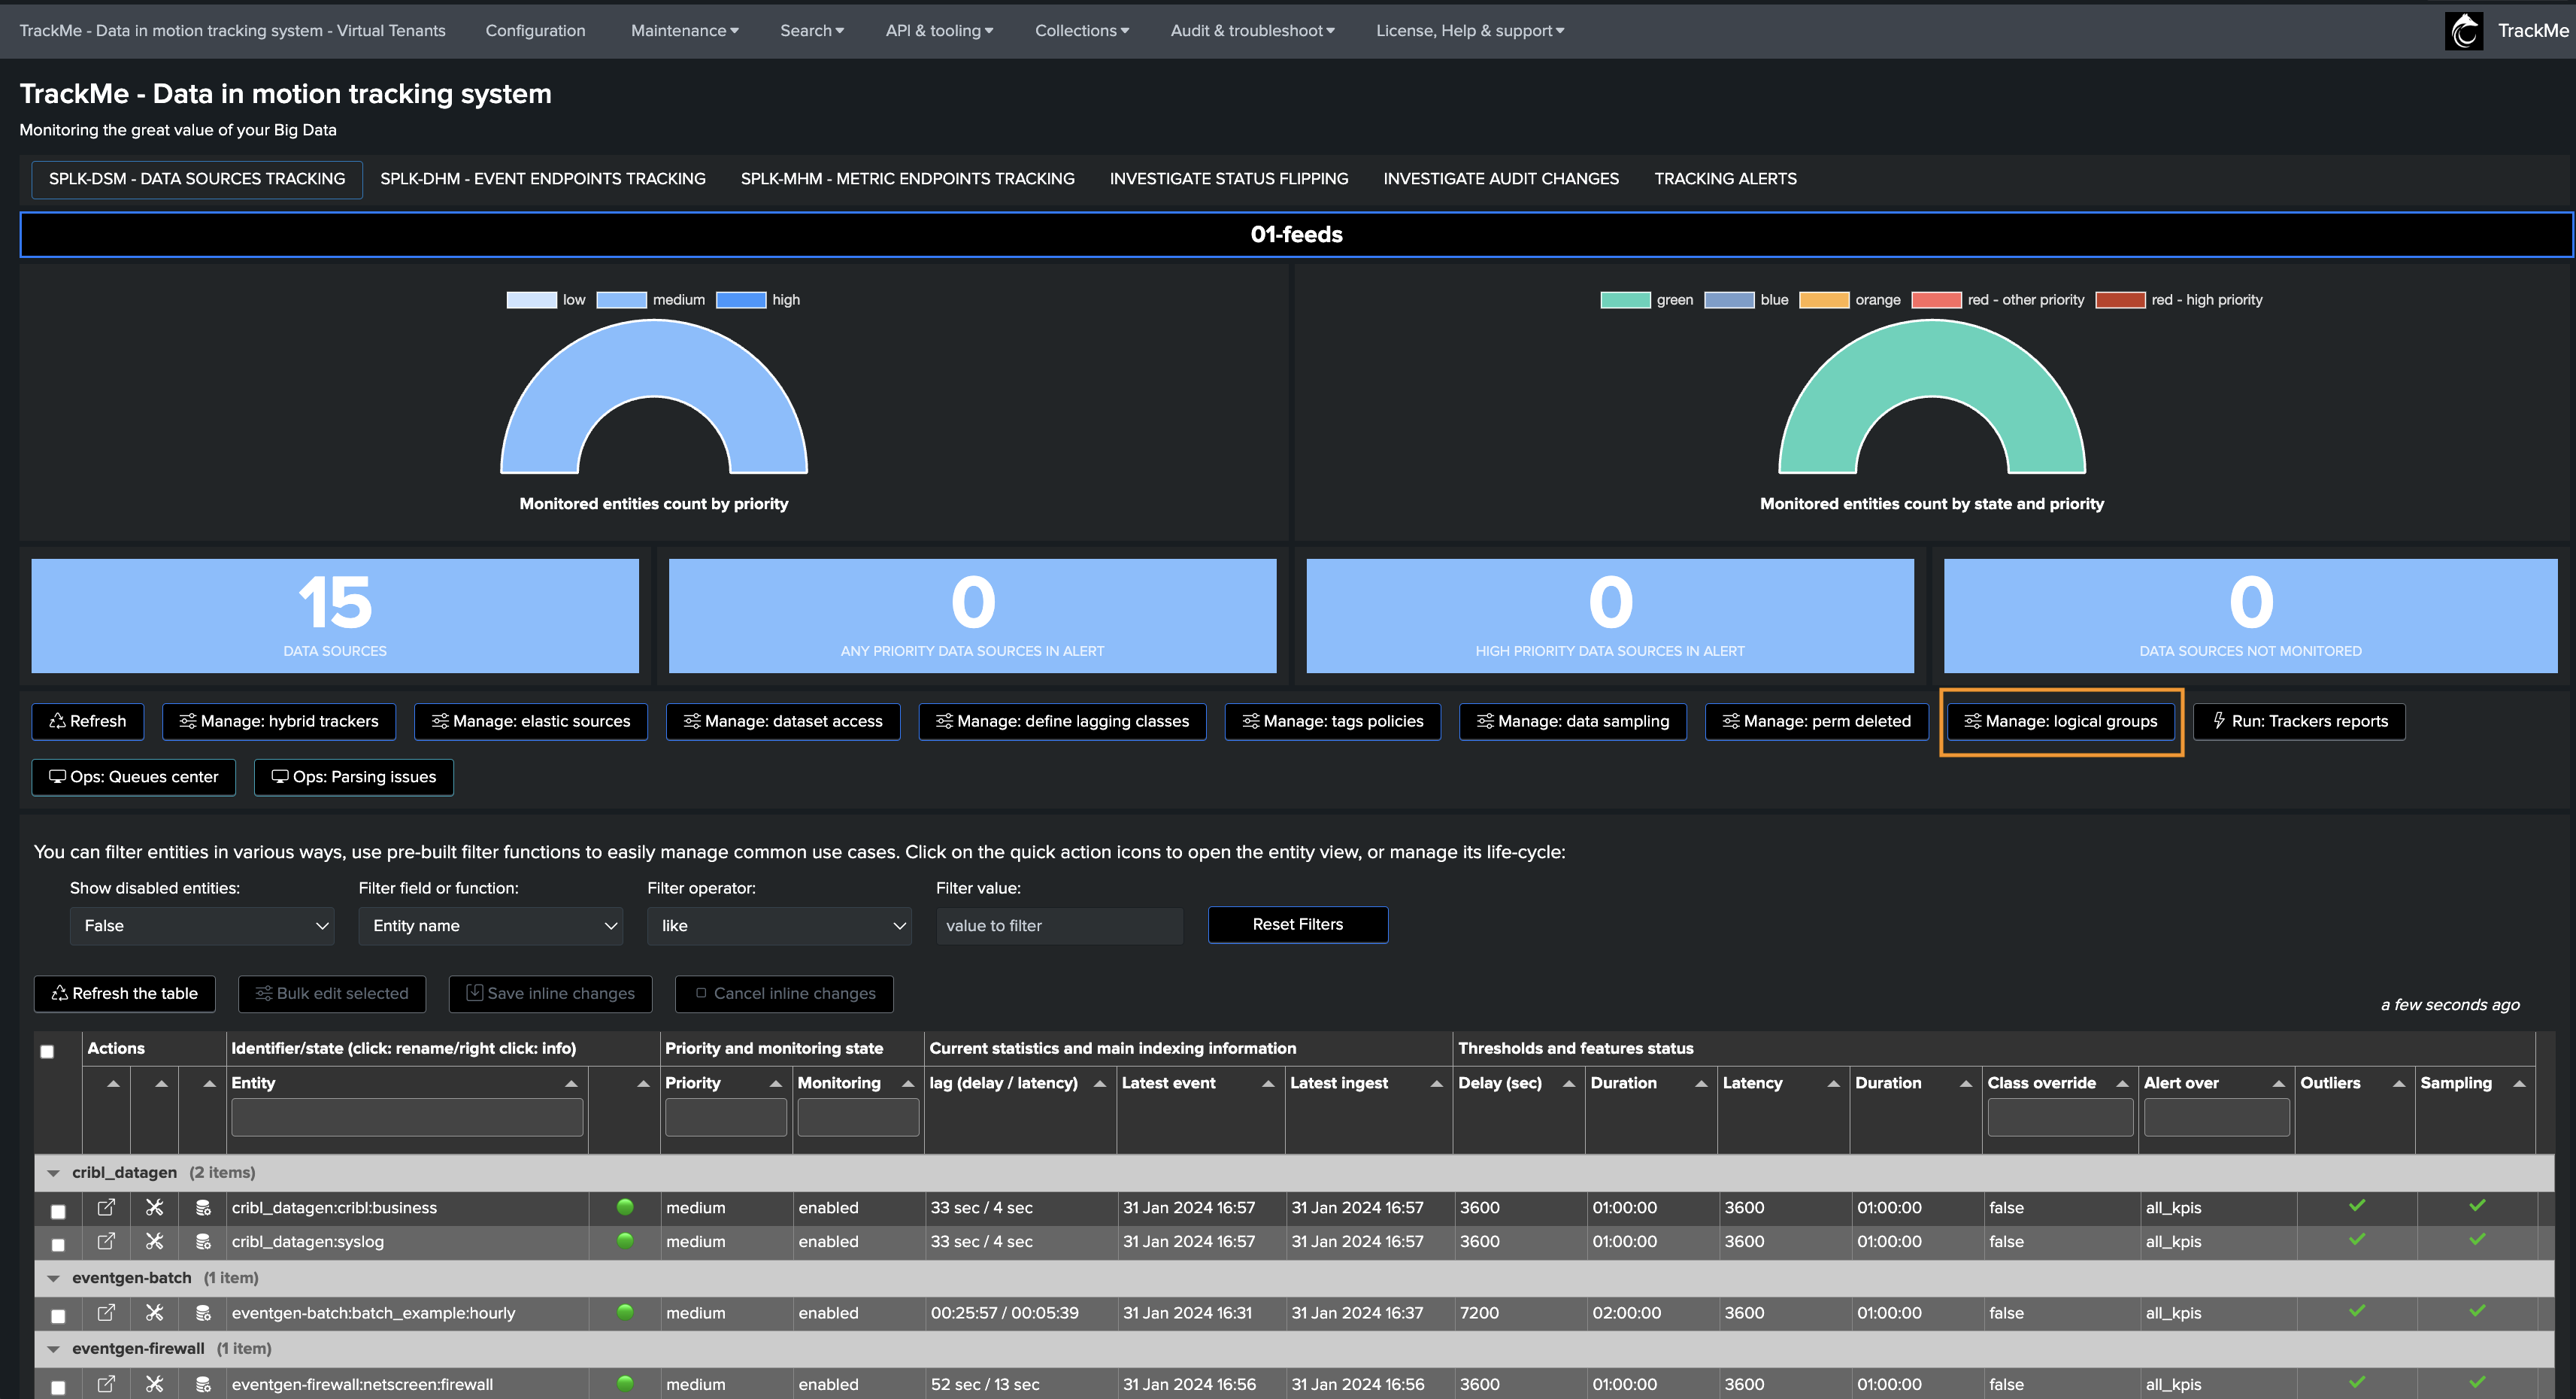The width and height of the screenshot is (2576, 1399).
Task: Click database icon for eventgen-batch:batch_example:hourly row
Action: 203,1312
